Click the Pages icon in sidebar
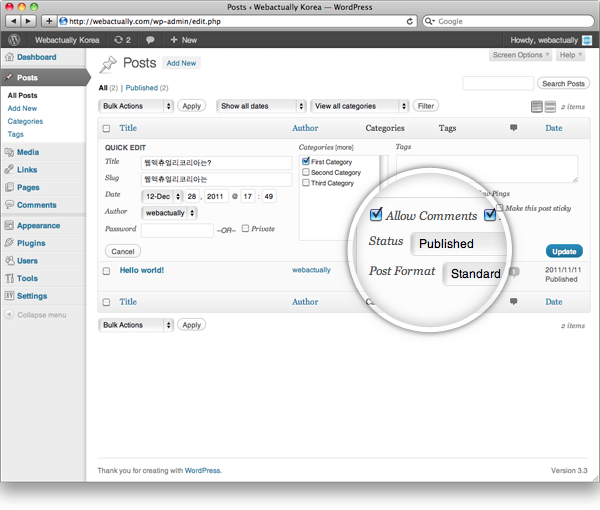 [9, 187]
